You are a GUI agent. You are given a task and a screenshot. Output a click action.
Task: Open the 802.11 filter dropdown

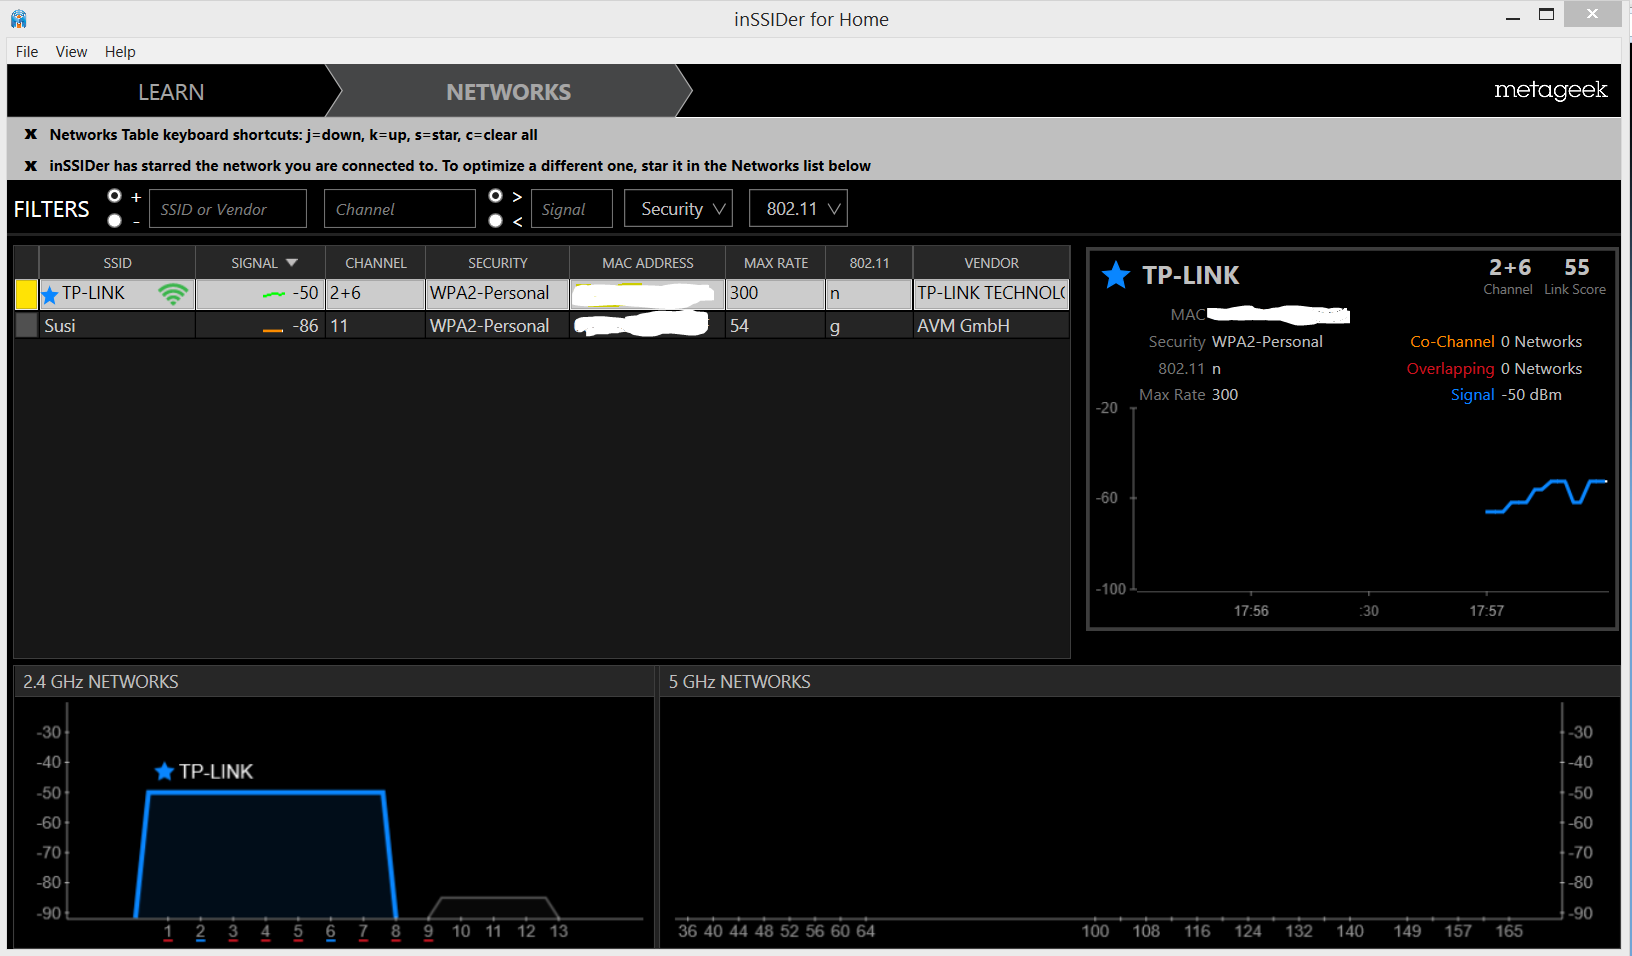(x=798, y=208)
